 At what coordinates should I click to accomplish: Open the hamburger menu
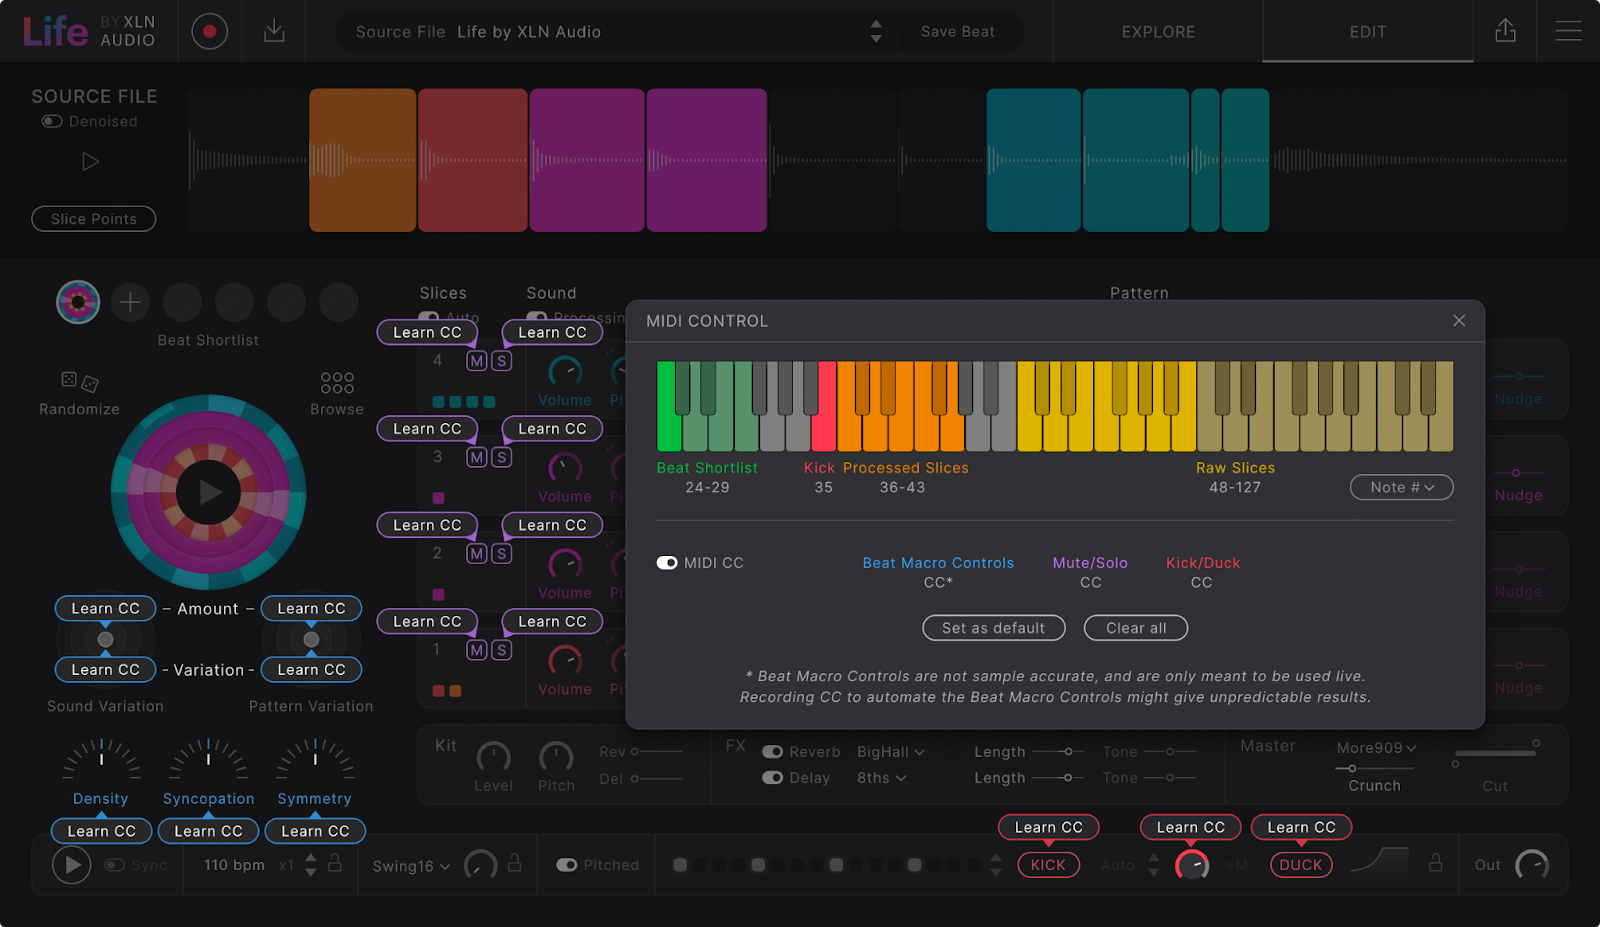point(1568,31)
